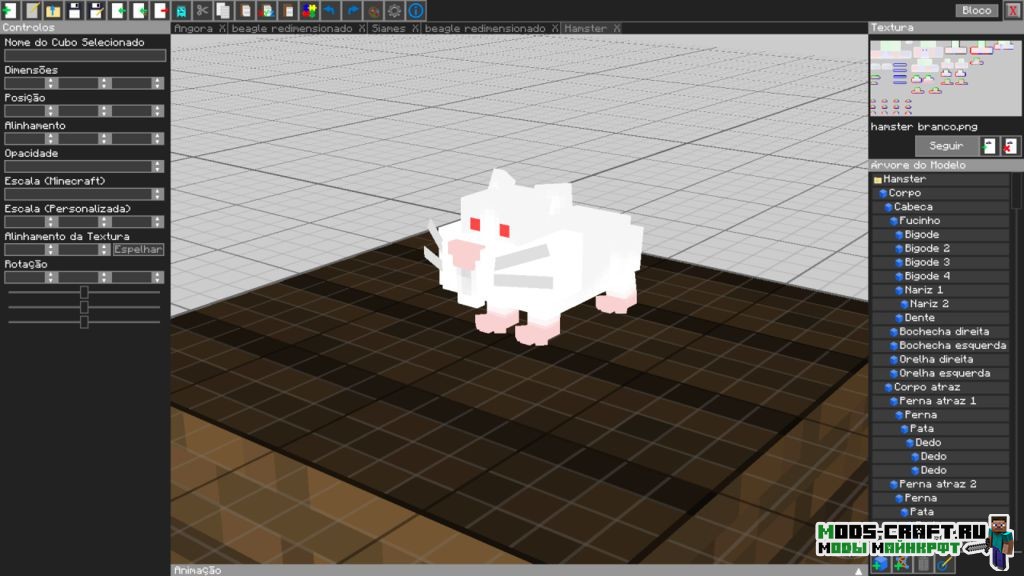Switch to the Siames tab
Viewport: 1024px width, 576px height.
388,28
